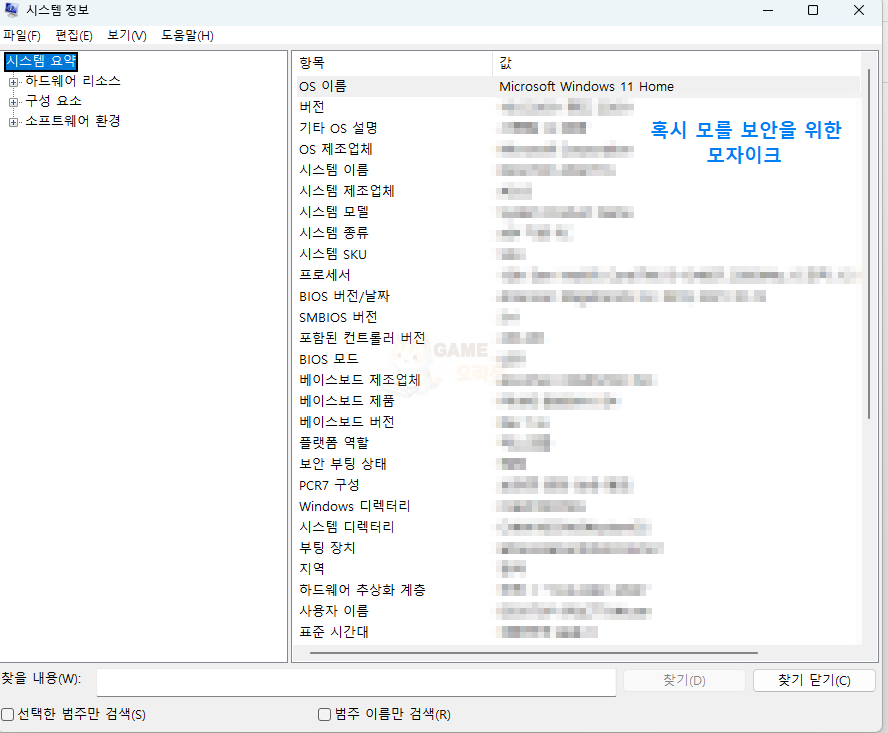Select the 시스템 이름 row
This screenshot has width=888, height=733.
(578, 170)
